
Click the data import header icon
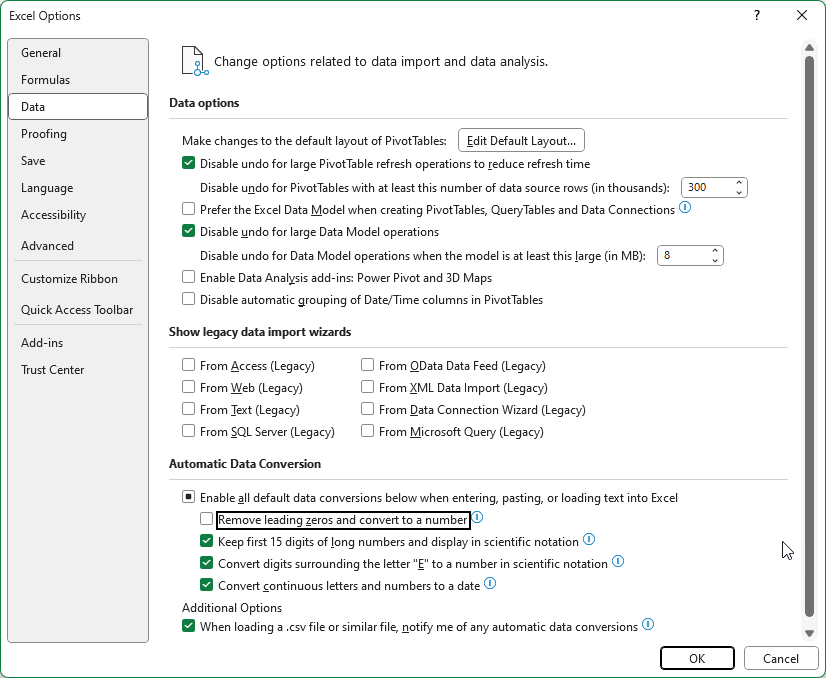[194, 61]
